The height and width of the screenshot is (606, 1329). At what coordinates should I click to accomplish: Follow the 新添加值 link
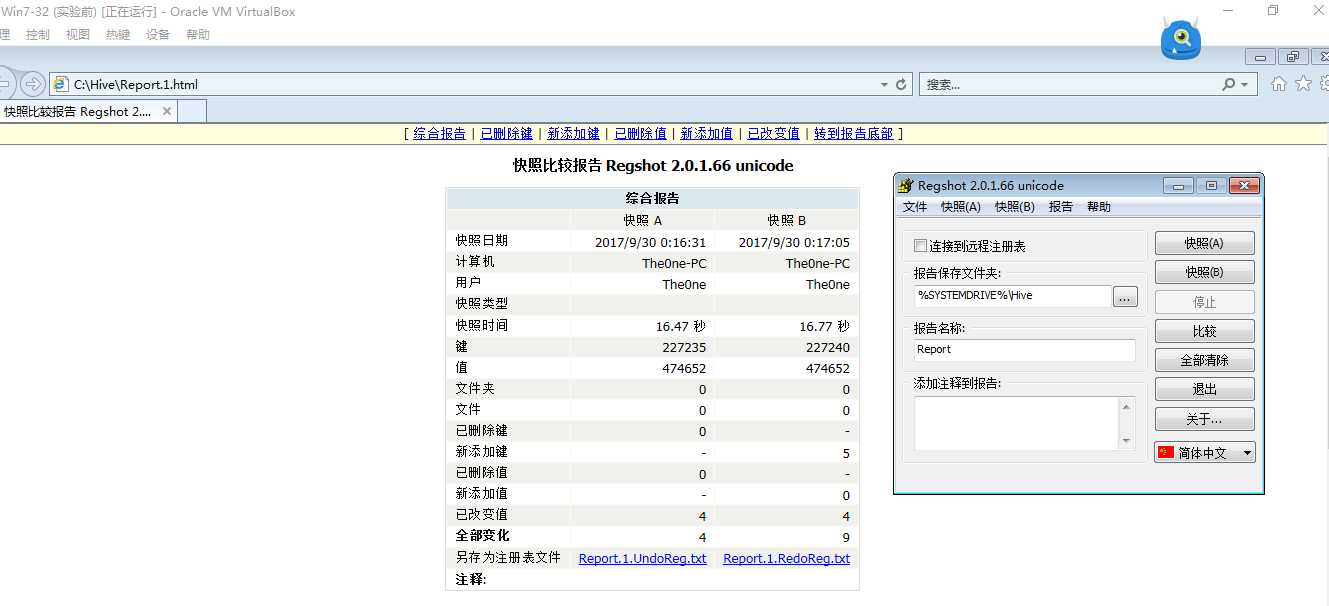(x=707, y=133)
